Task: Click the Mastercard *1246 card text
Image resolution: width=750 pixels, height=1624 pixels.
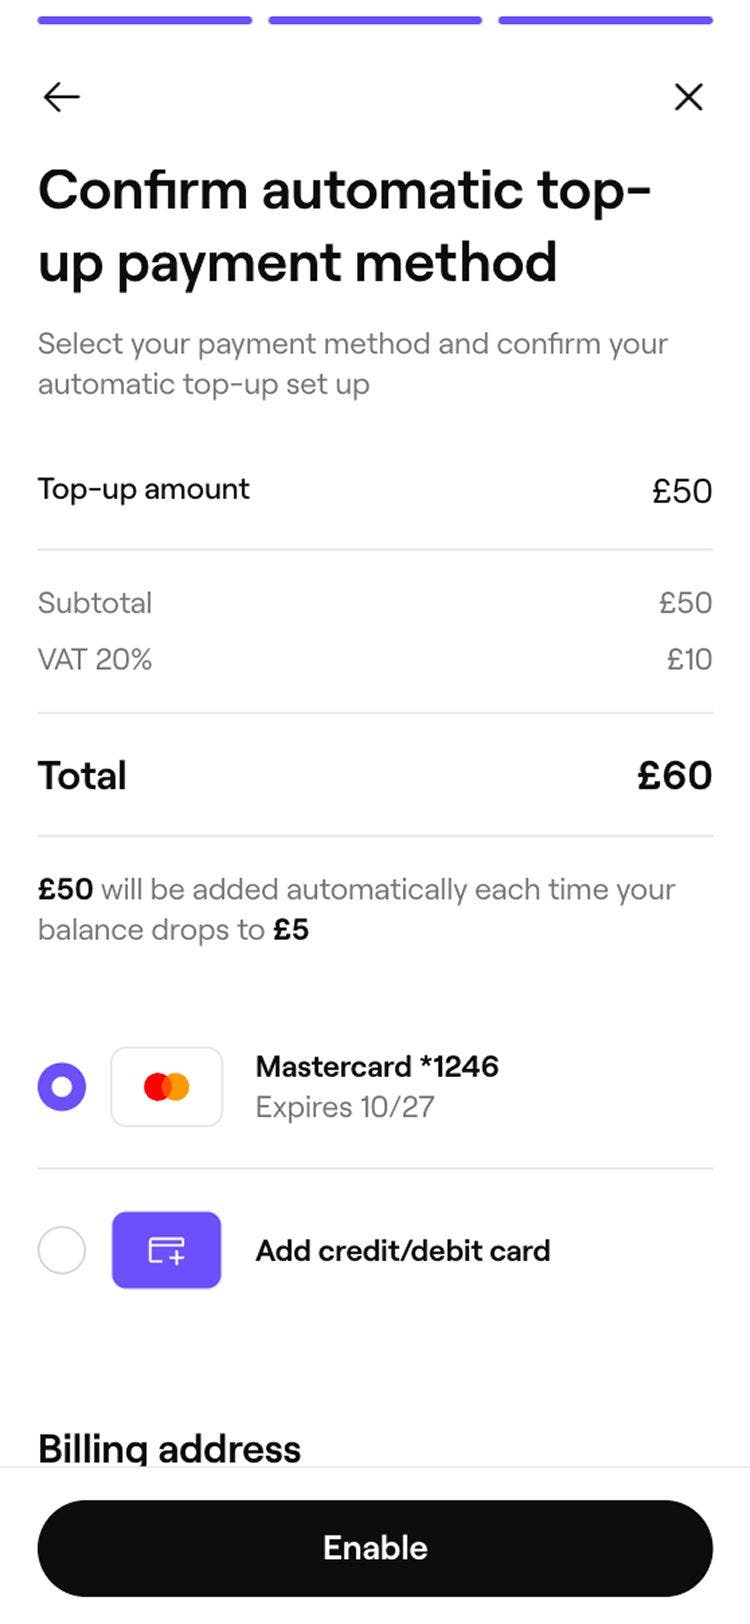Action: coord(377,1067)
